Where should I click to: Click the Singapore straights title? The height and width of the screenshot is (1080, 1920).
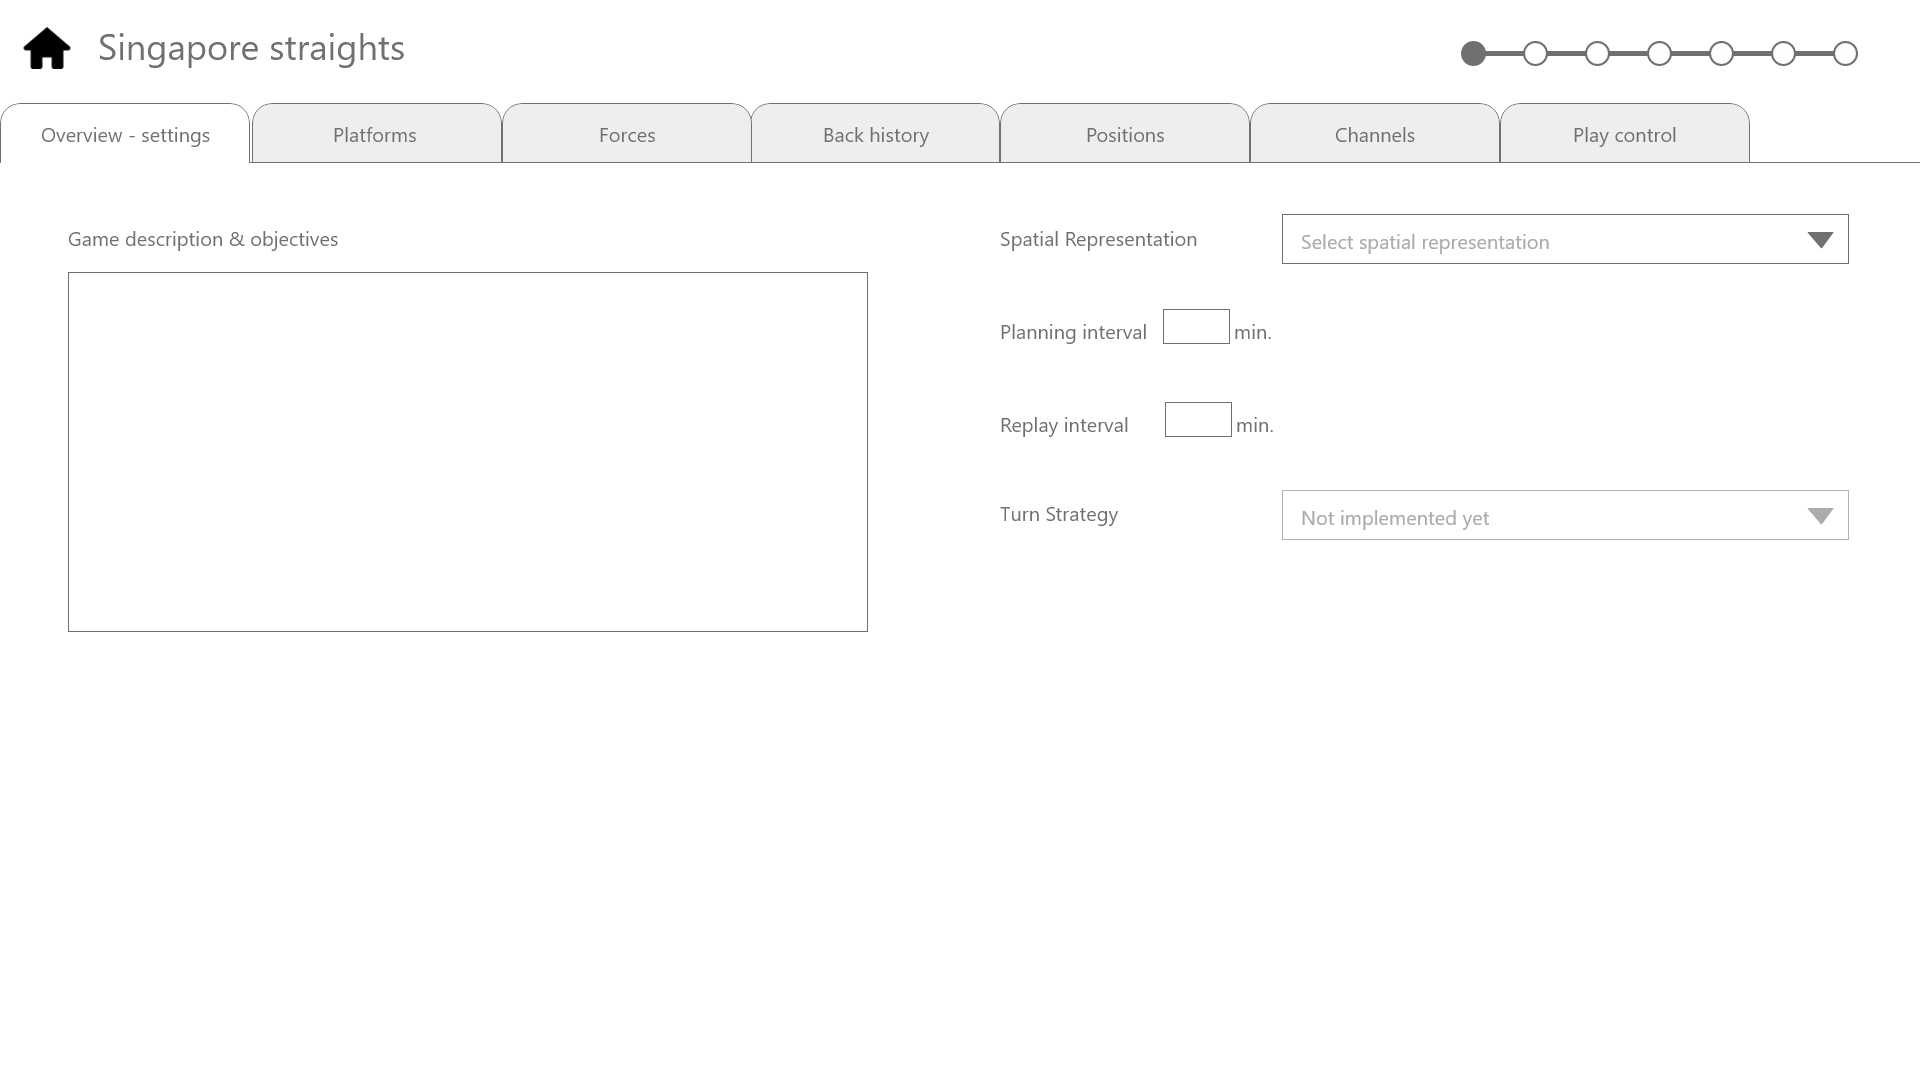pyautogui.click(x=251, y=48)
